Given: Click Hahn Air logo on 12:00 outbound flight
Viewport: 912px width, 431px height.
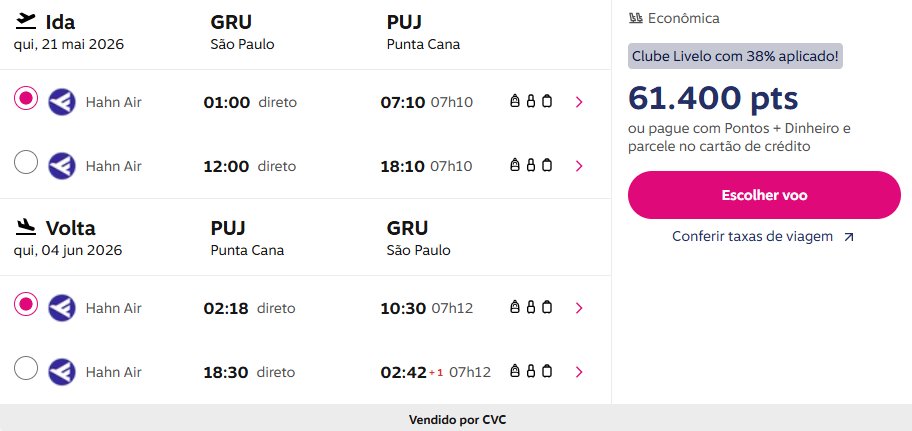Looking at the screenshot, I should coord(62,166).
